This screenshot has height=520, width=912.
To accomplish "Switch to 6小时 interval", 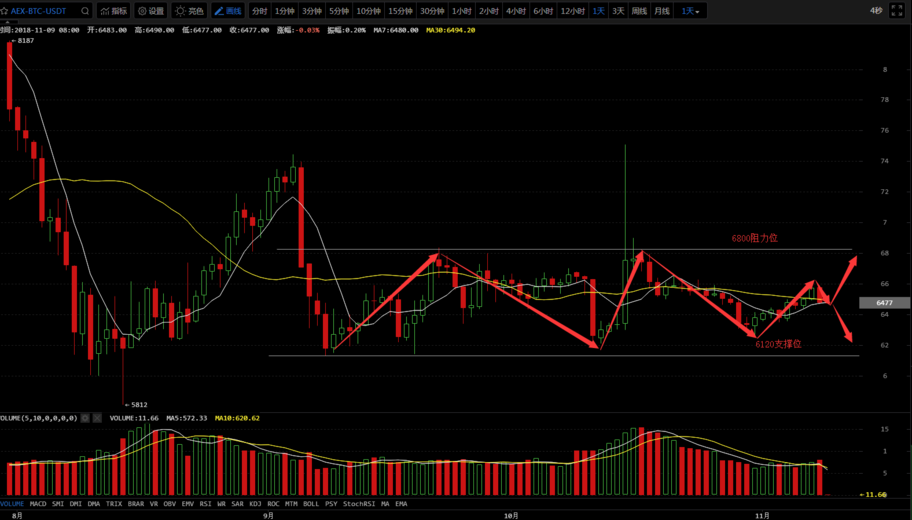I will pos(543,10).
